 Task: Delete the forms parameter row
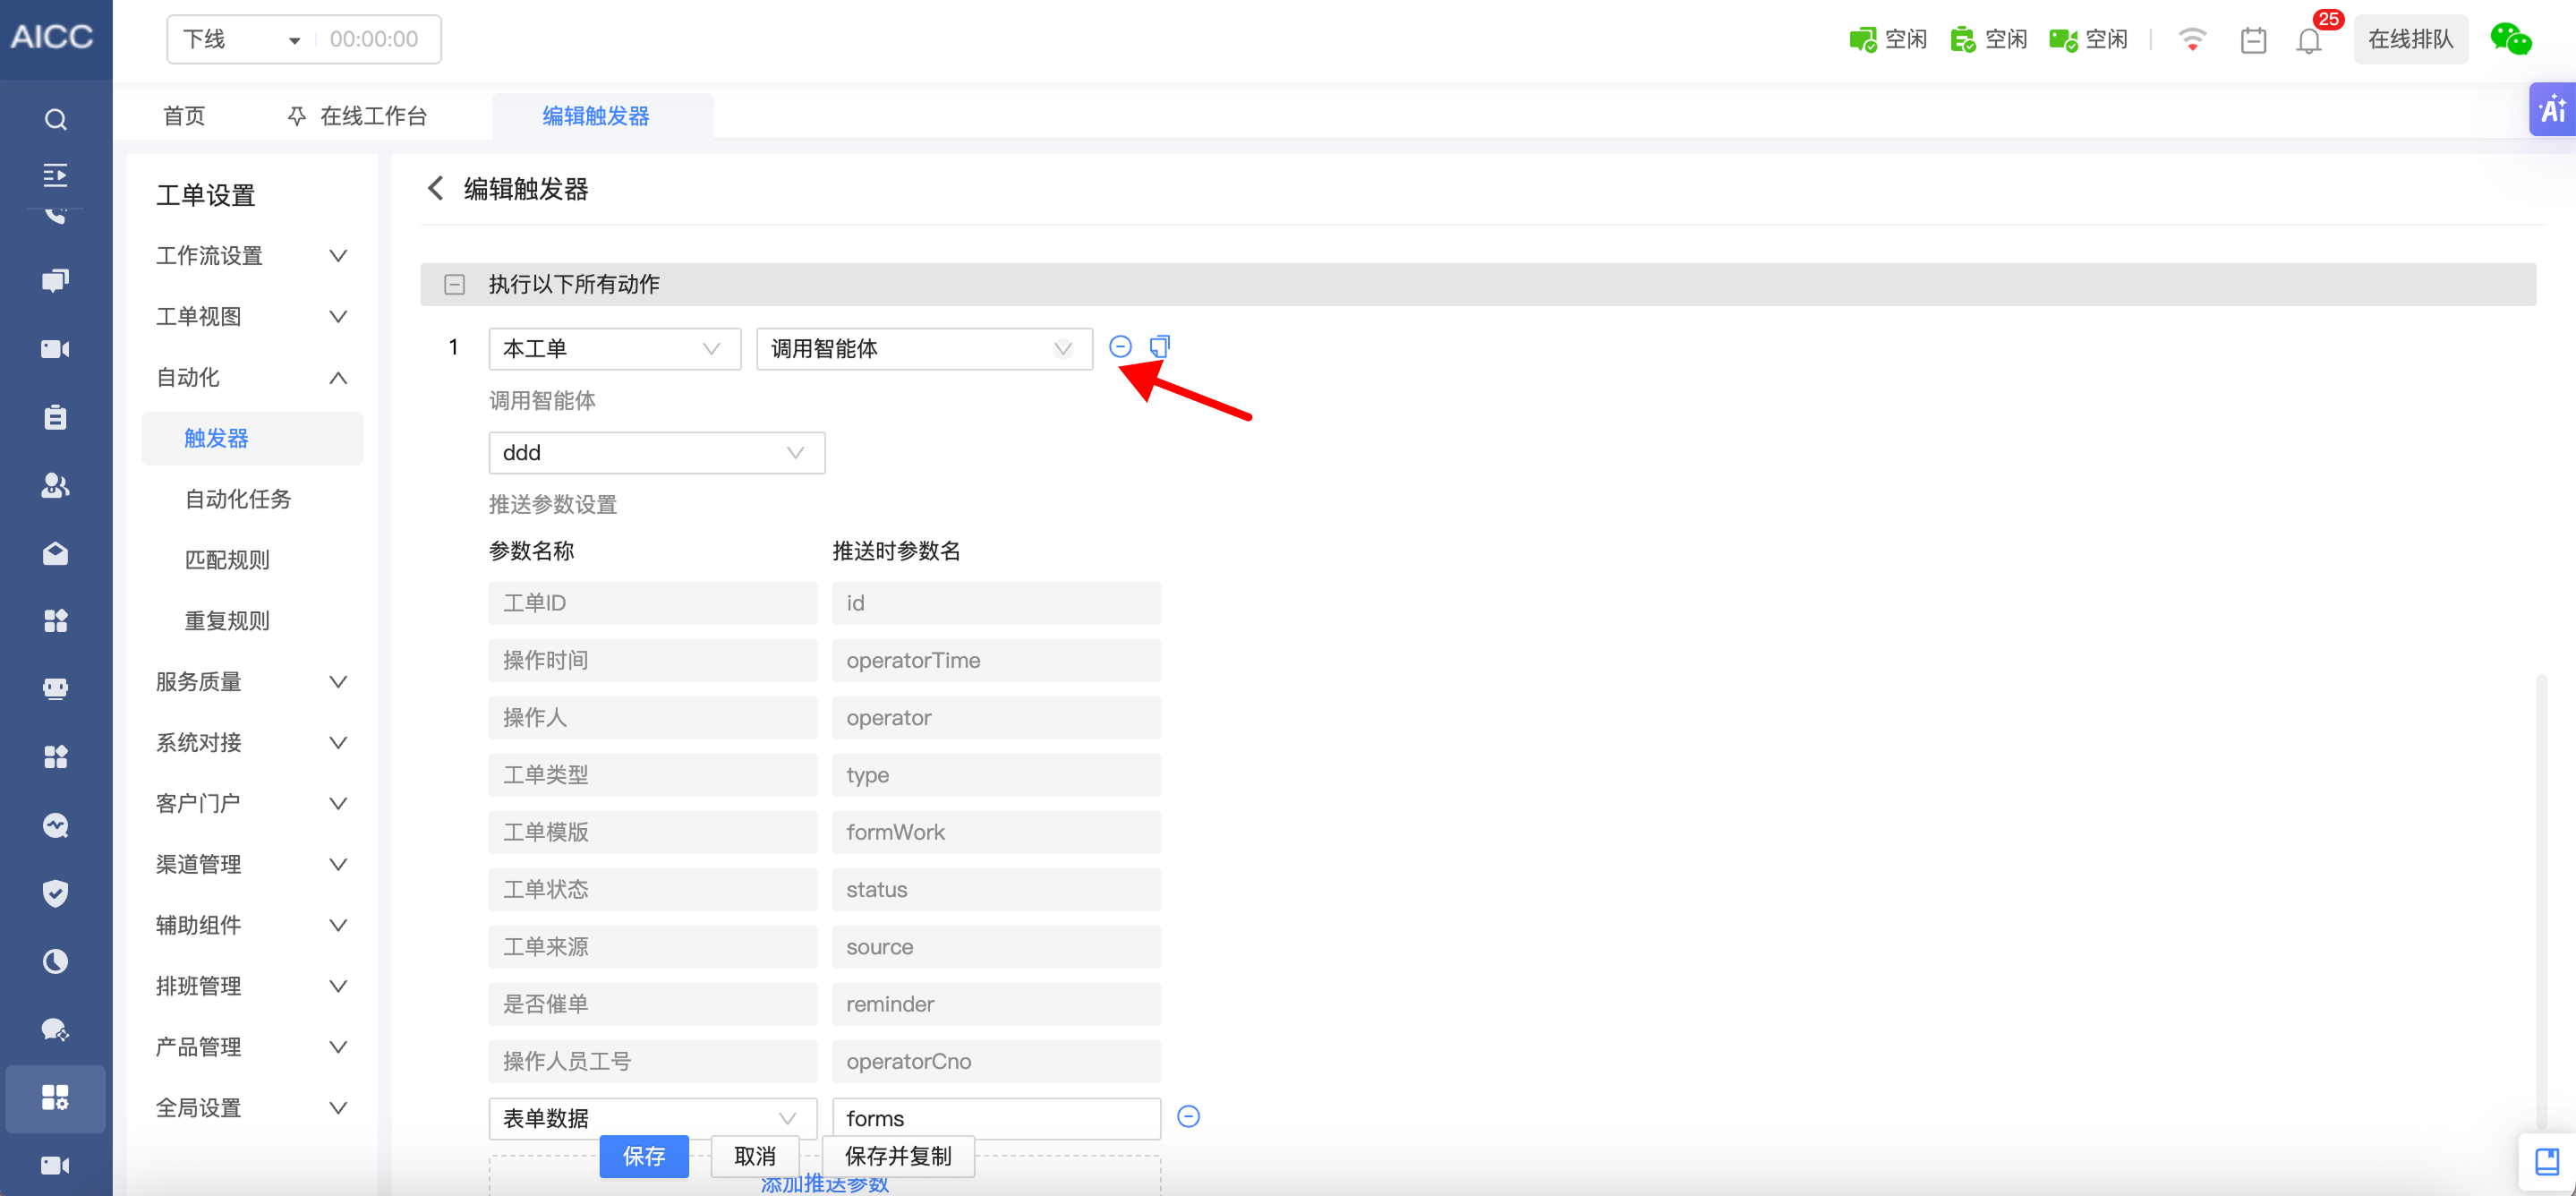tap(1188, 1116)
